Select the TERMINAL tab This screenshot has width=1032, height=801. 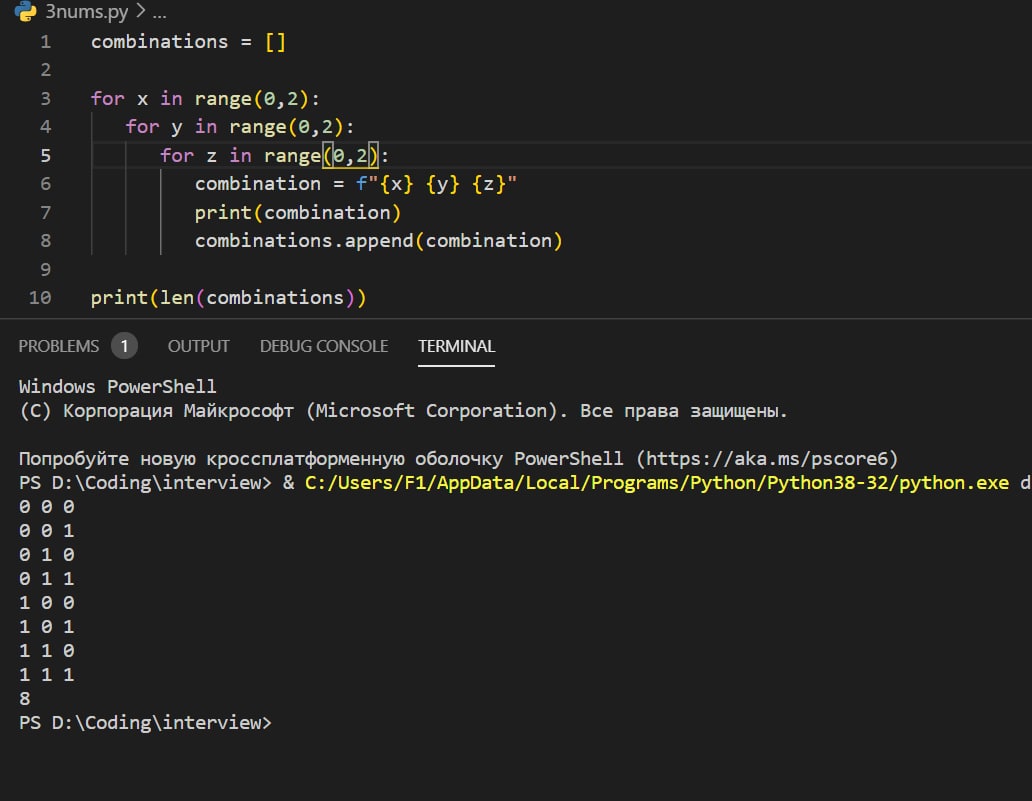456,346
